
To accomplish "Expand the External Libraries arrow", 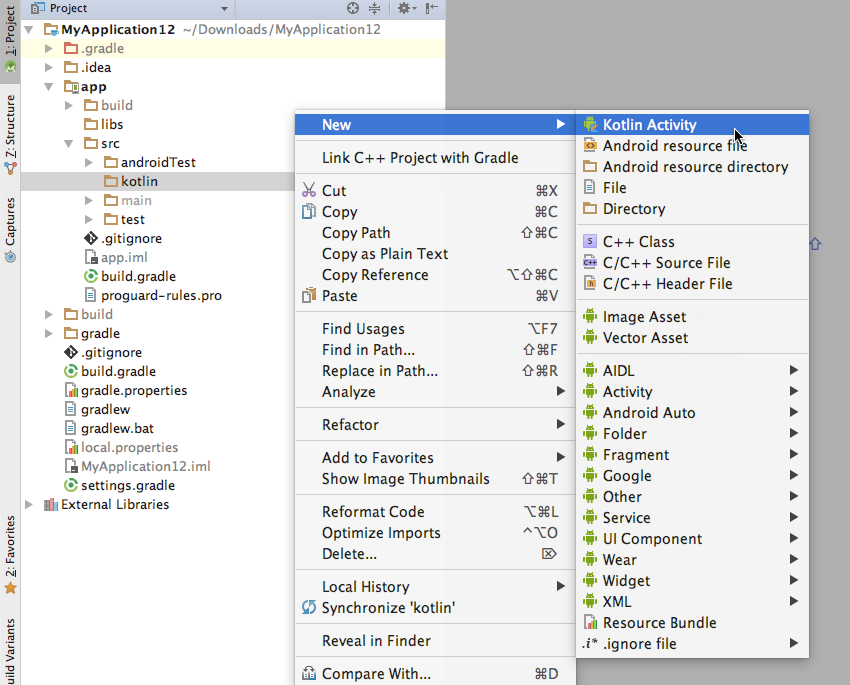I will pos(29,505).
